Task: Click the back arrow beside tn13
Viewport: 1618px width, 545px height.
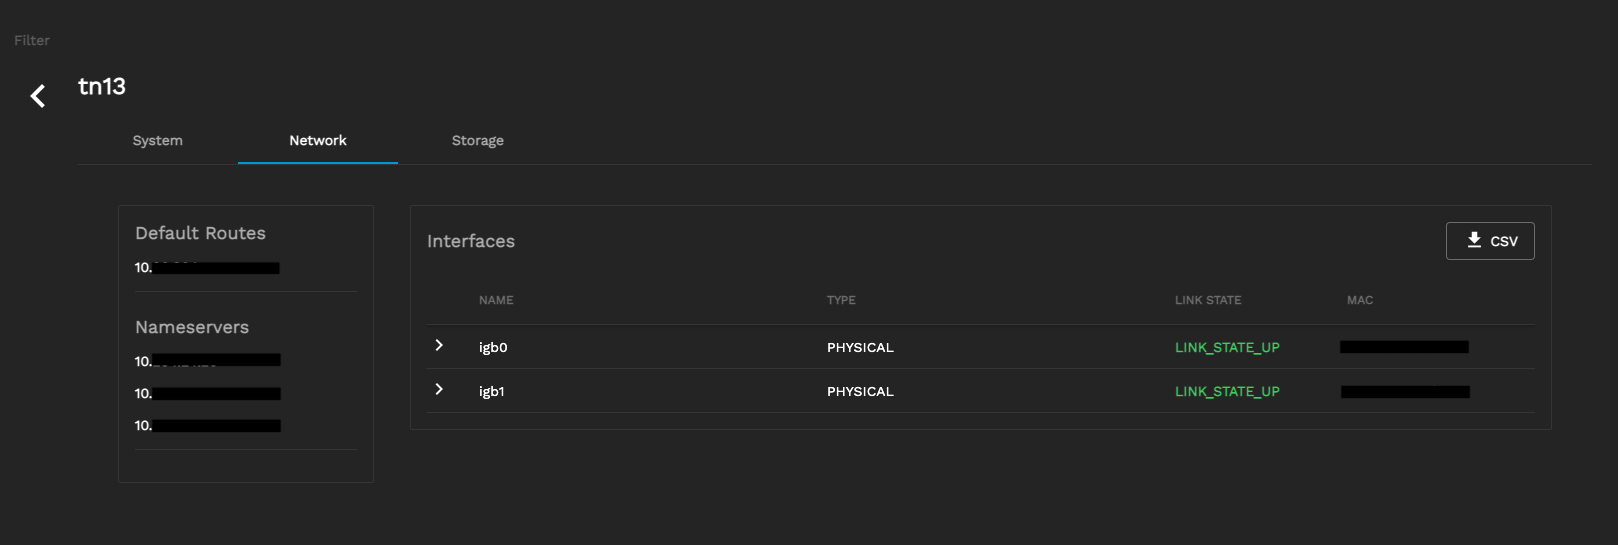Action: 38,96
